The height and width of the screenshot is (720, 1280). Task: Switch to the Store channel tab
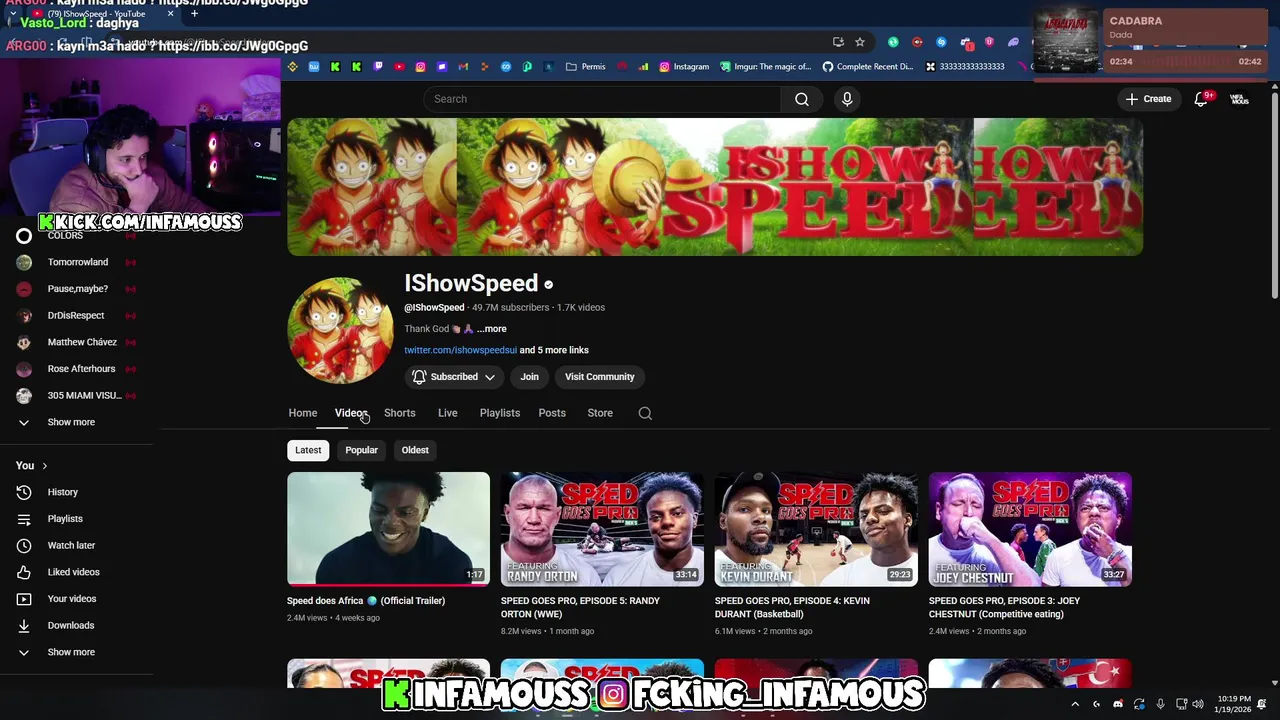point(600,413)
